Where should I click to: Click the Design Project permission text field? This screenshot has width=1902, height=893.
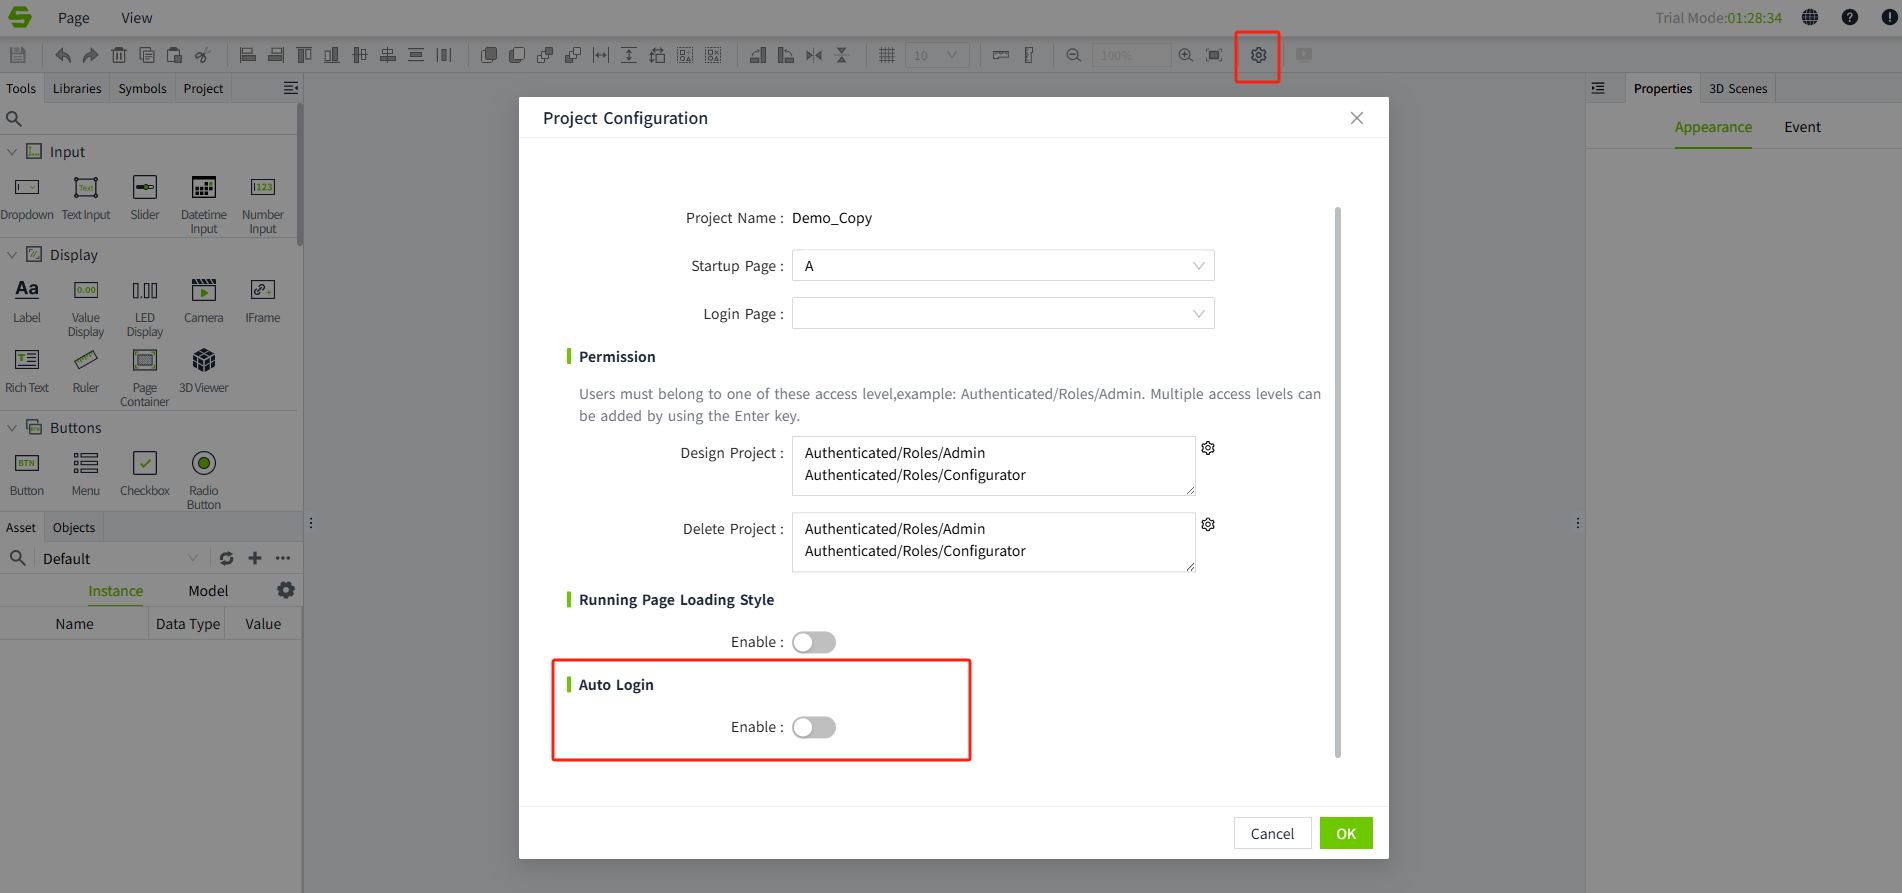coord(992,465)
